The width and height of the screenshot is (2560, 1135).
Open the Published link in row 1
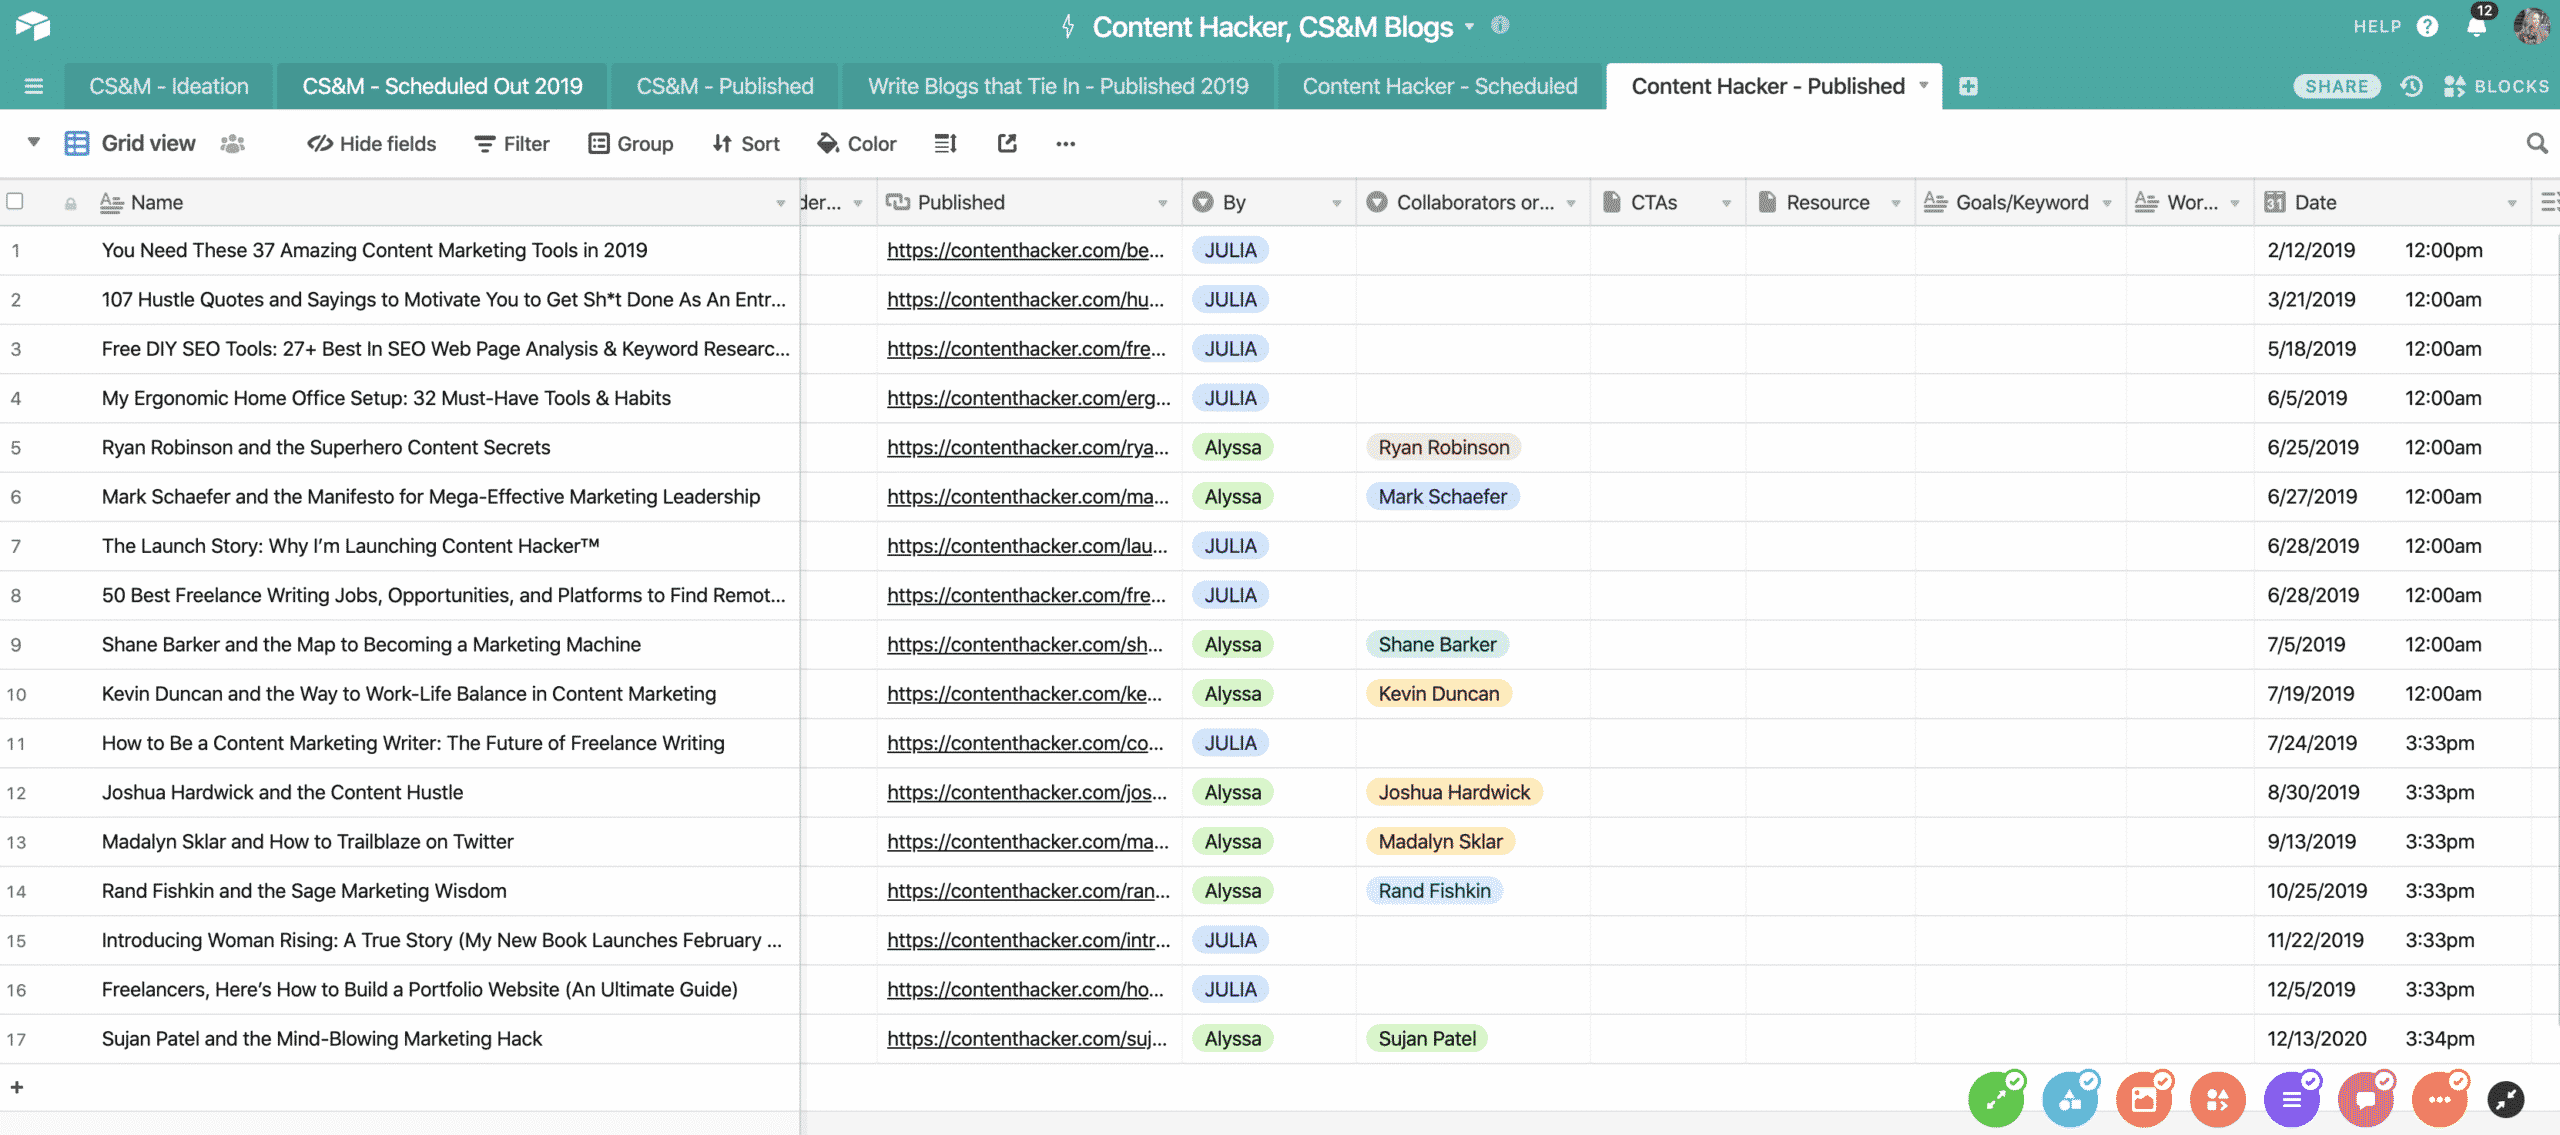point(1026,250)
